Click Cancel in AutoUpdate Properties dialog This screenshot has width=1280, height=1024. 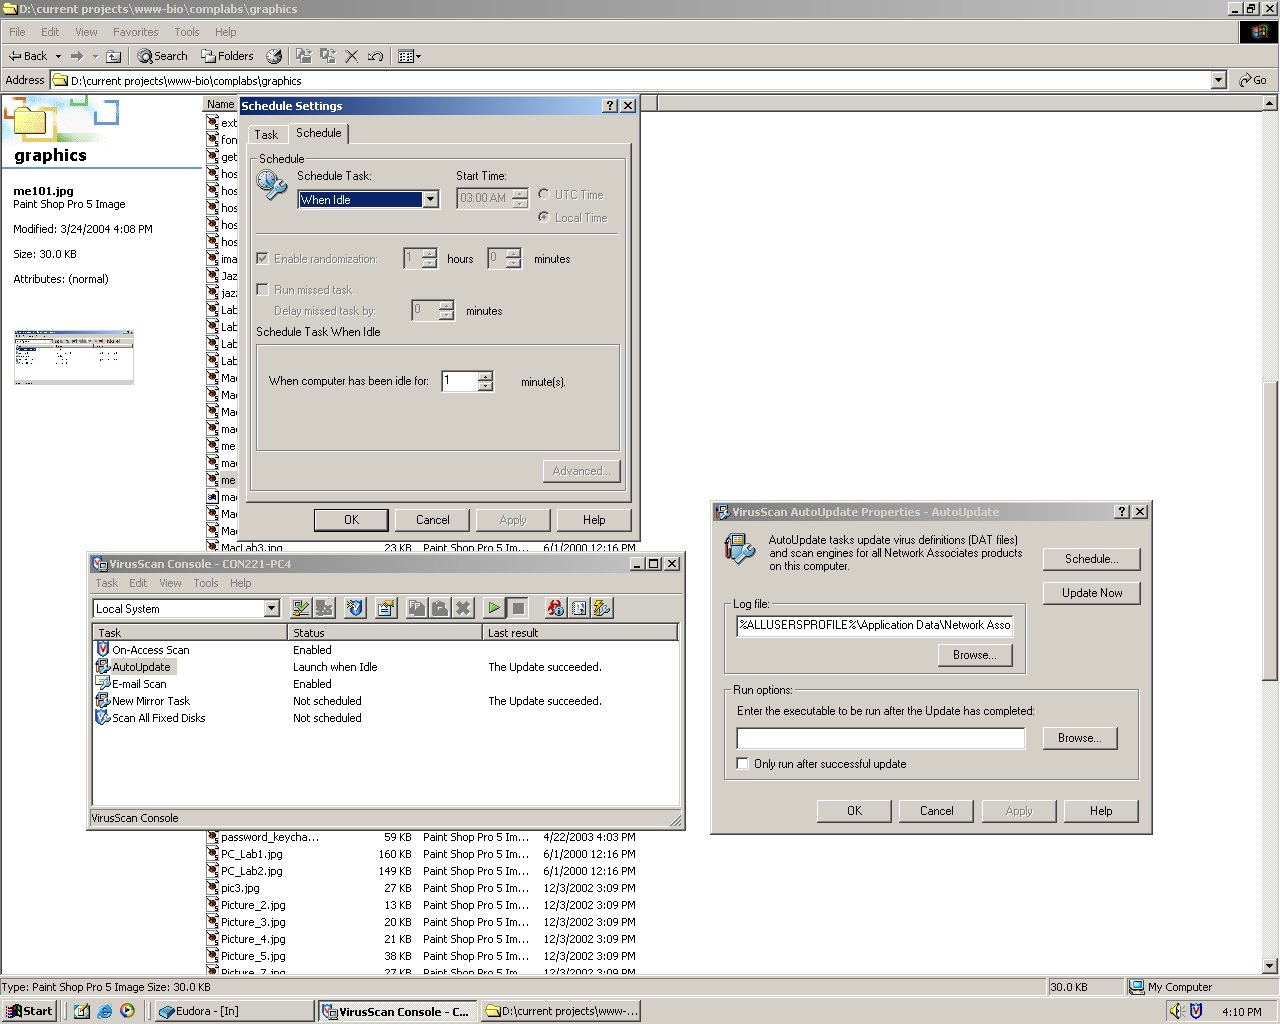click(936, 811)
